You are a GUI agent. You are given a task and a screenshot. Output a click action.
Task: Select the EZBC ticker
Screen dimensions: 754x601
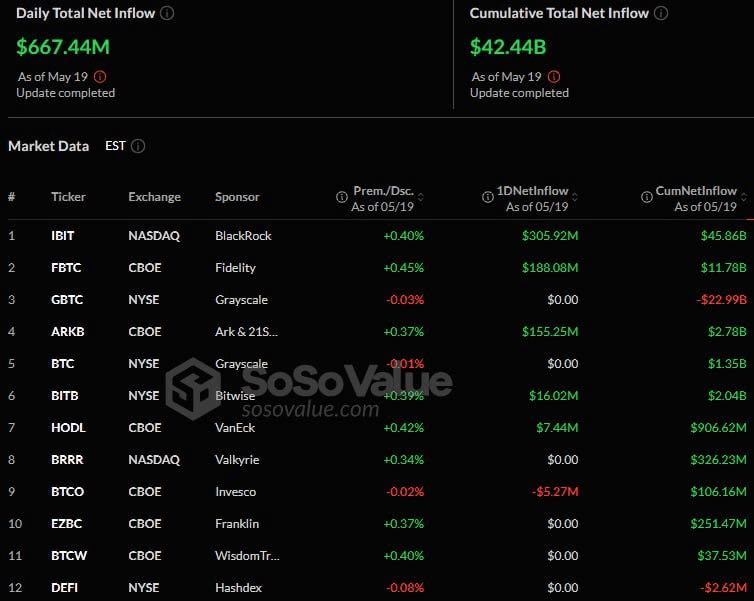coord(66,524)
